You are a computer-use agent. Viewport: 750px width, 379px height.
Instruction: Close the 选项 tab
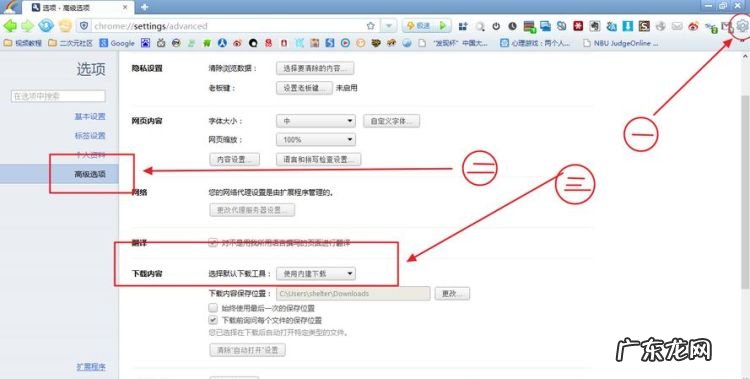pyautogui.click(x=125, y=7)
